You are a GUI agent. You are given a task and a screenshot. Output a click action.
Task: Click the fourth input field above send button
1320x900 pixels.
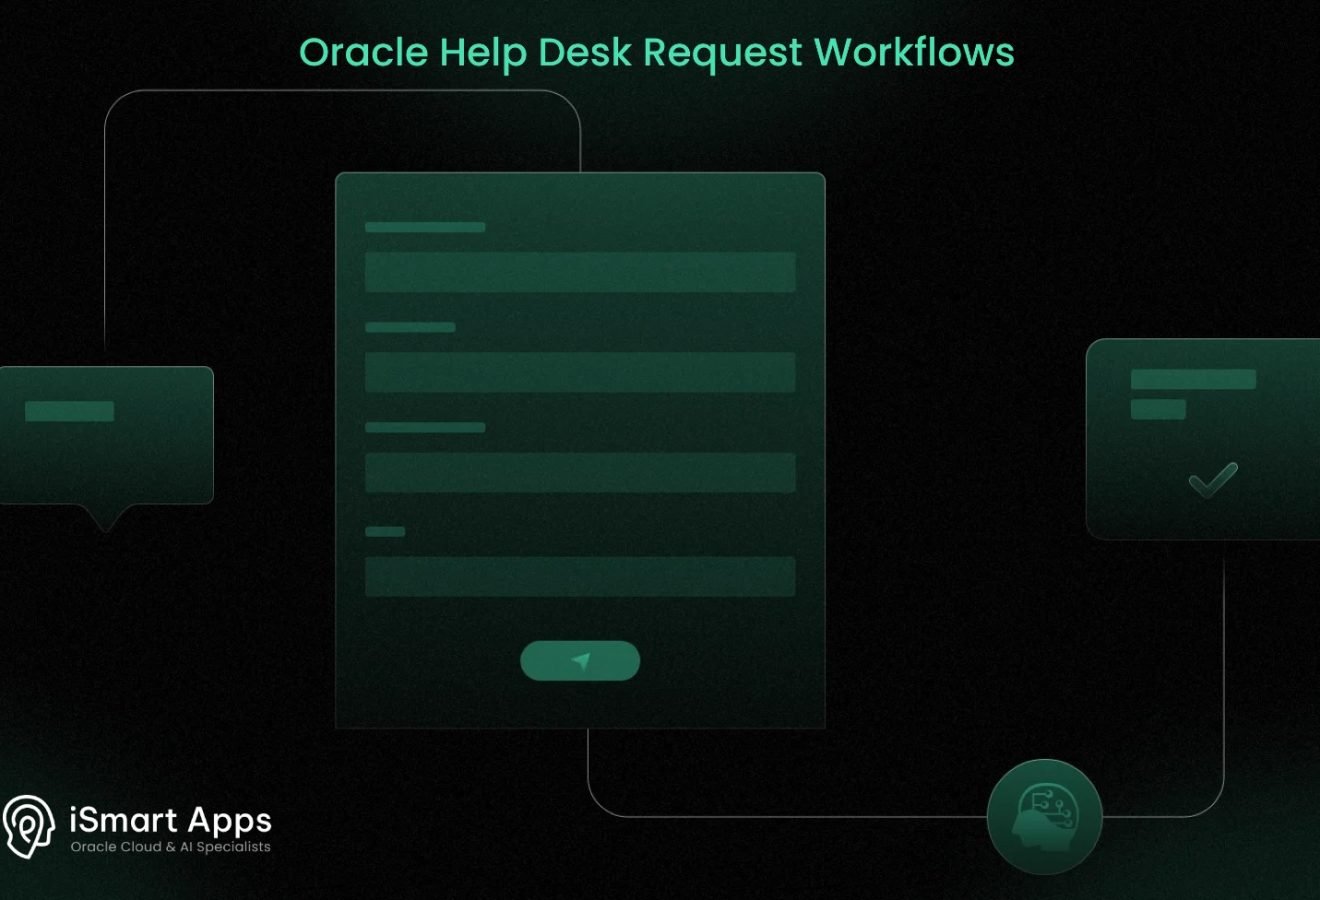[x=580, y=577]
